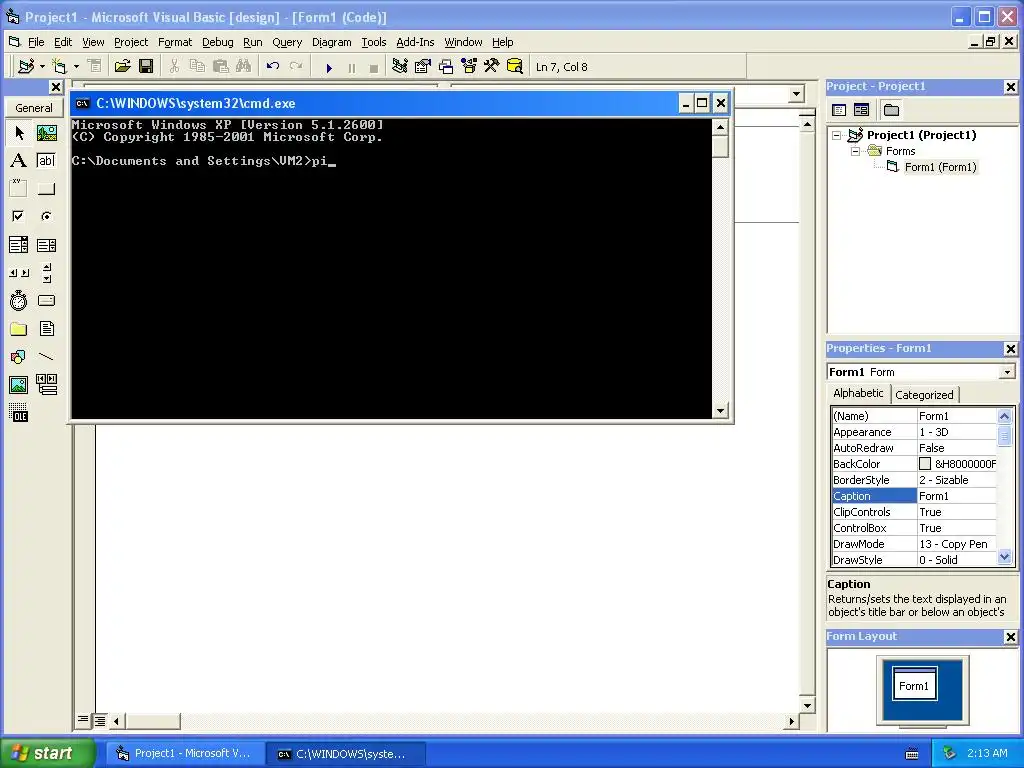Collapse the Forms folder node
The image size is (1024, 768).
click(x=855, y=151)
